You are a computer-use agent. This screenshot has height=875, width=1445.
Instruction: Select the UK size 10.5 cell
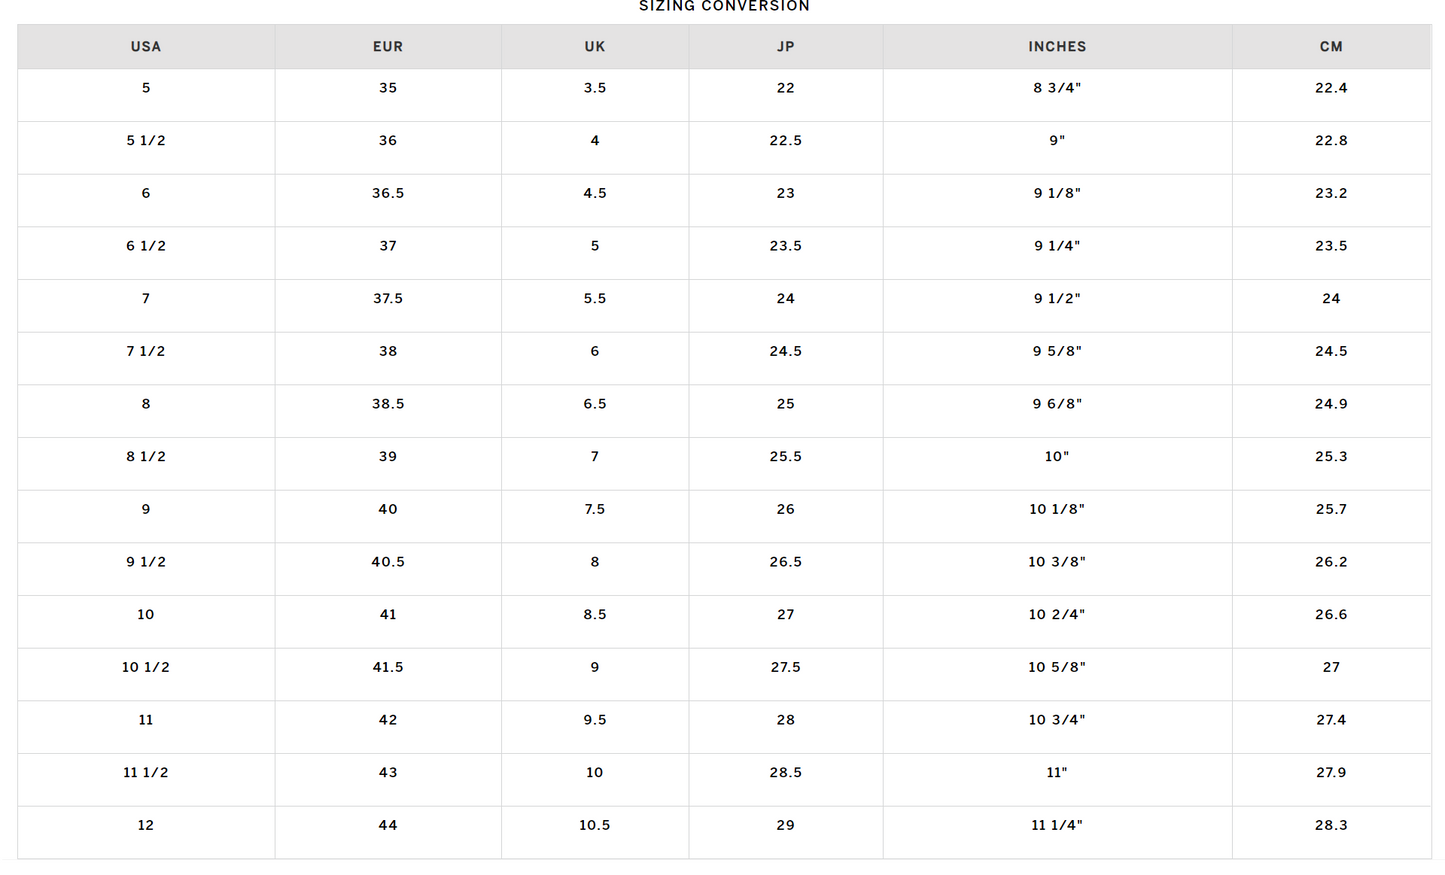pos(595,826)
